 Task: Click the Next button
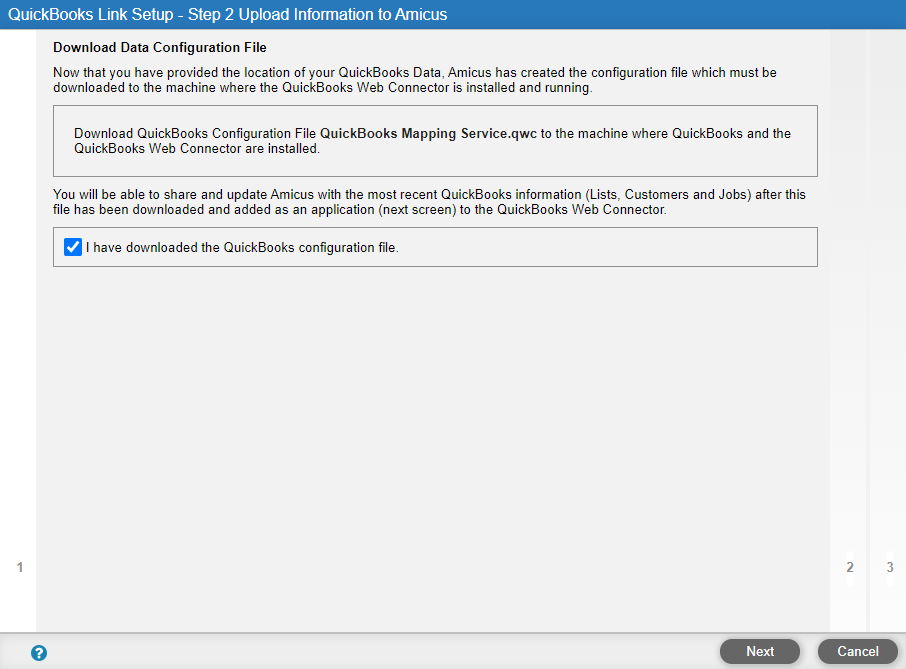[760, 651]
